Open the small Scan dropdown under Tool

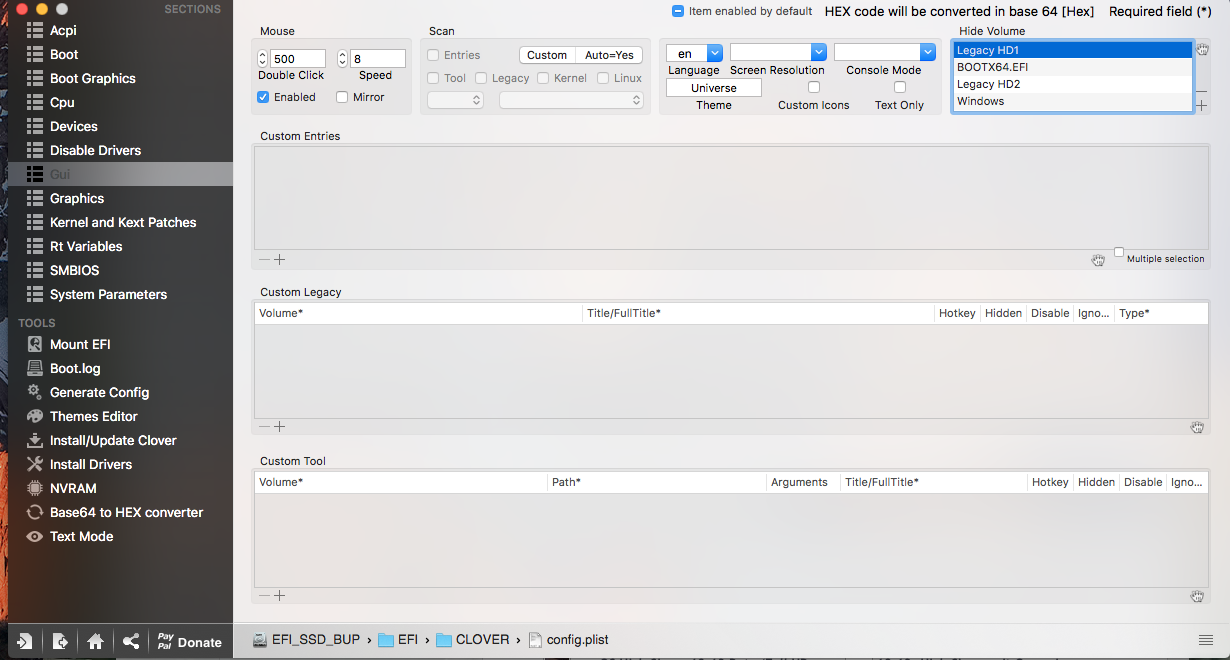click(x=455, y=100)
